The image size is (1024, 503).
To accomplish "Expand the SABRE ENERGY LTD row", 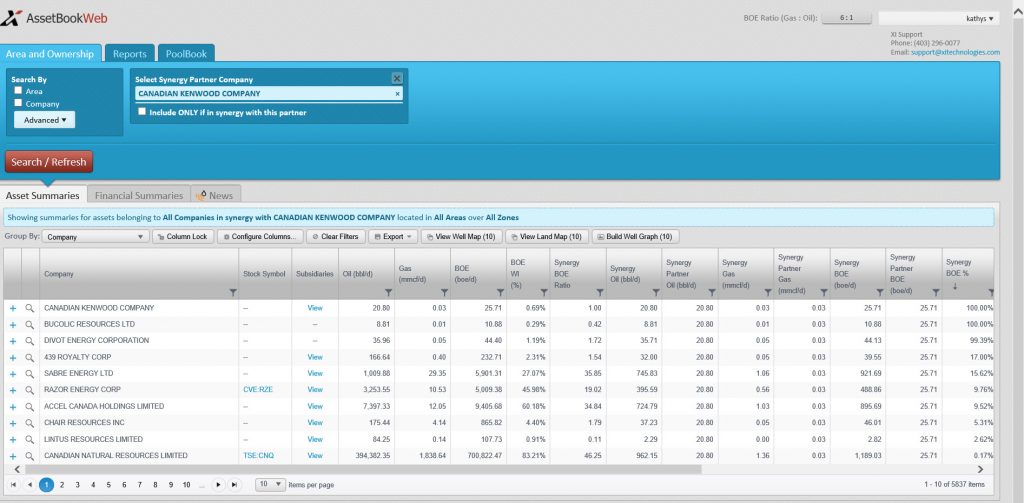I will point(12,374).
